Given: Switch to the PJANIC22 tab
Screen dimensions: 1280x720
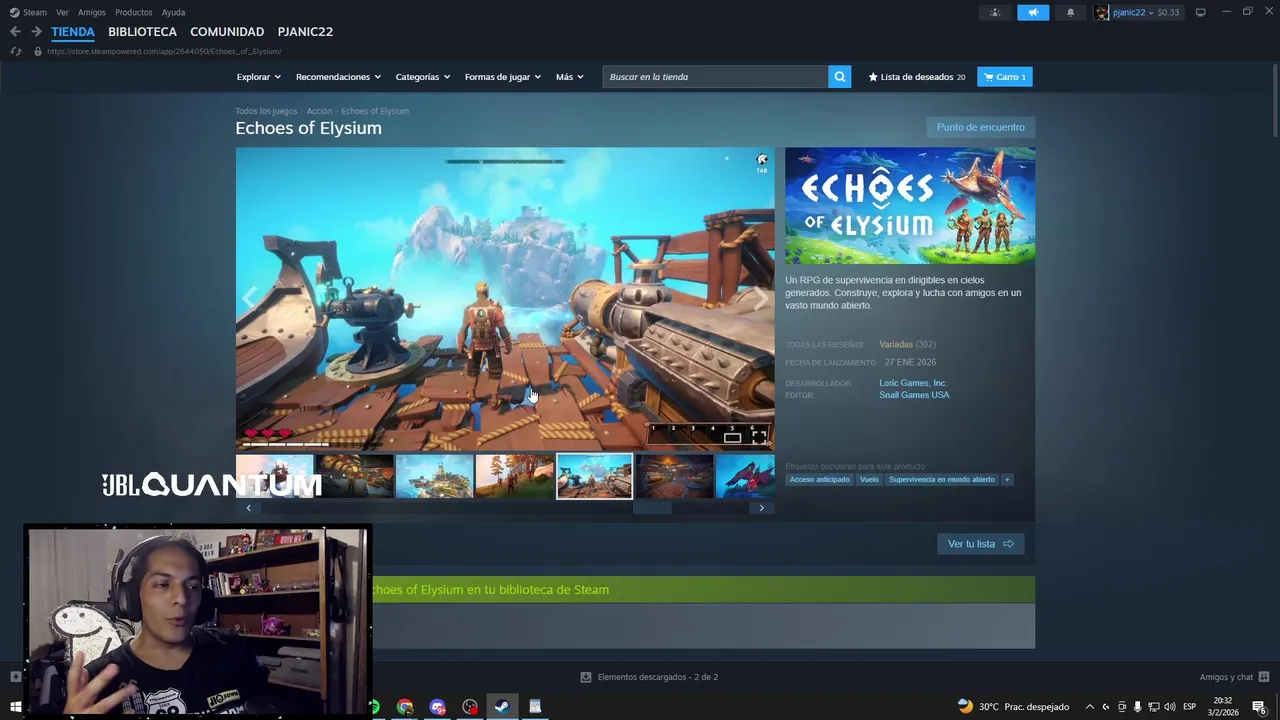Looking at the screenshot, I should pos(305,32).
